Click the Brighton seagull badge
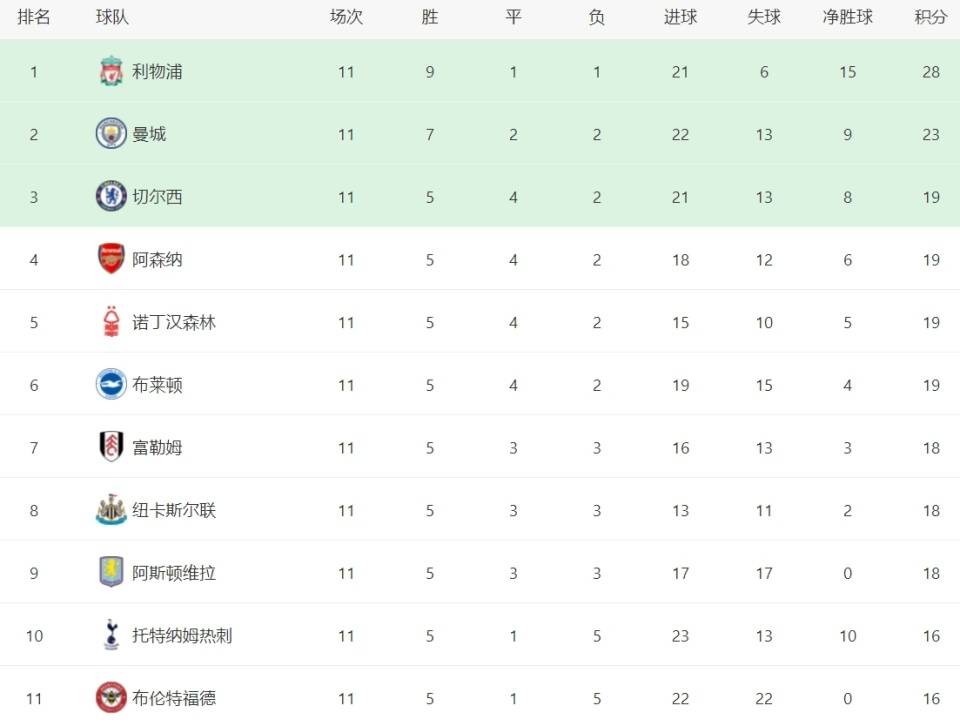 [x=111, y=384]
